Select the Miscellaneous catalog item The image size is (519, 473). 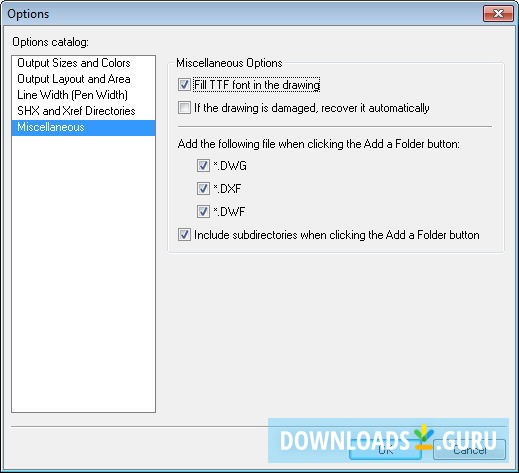83,127
